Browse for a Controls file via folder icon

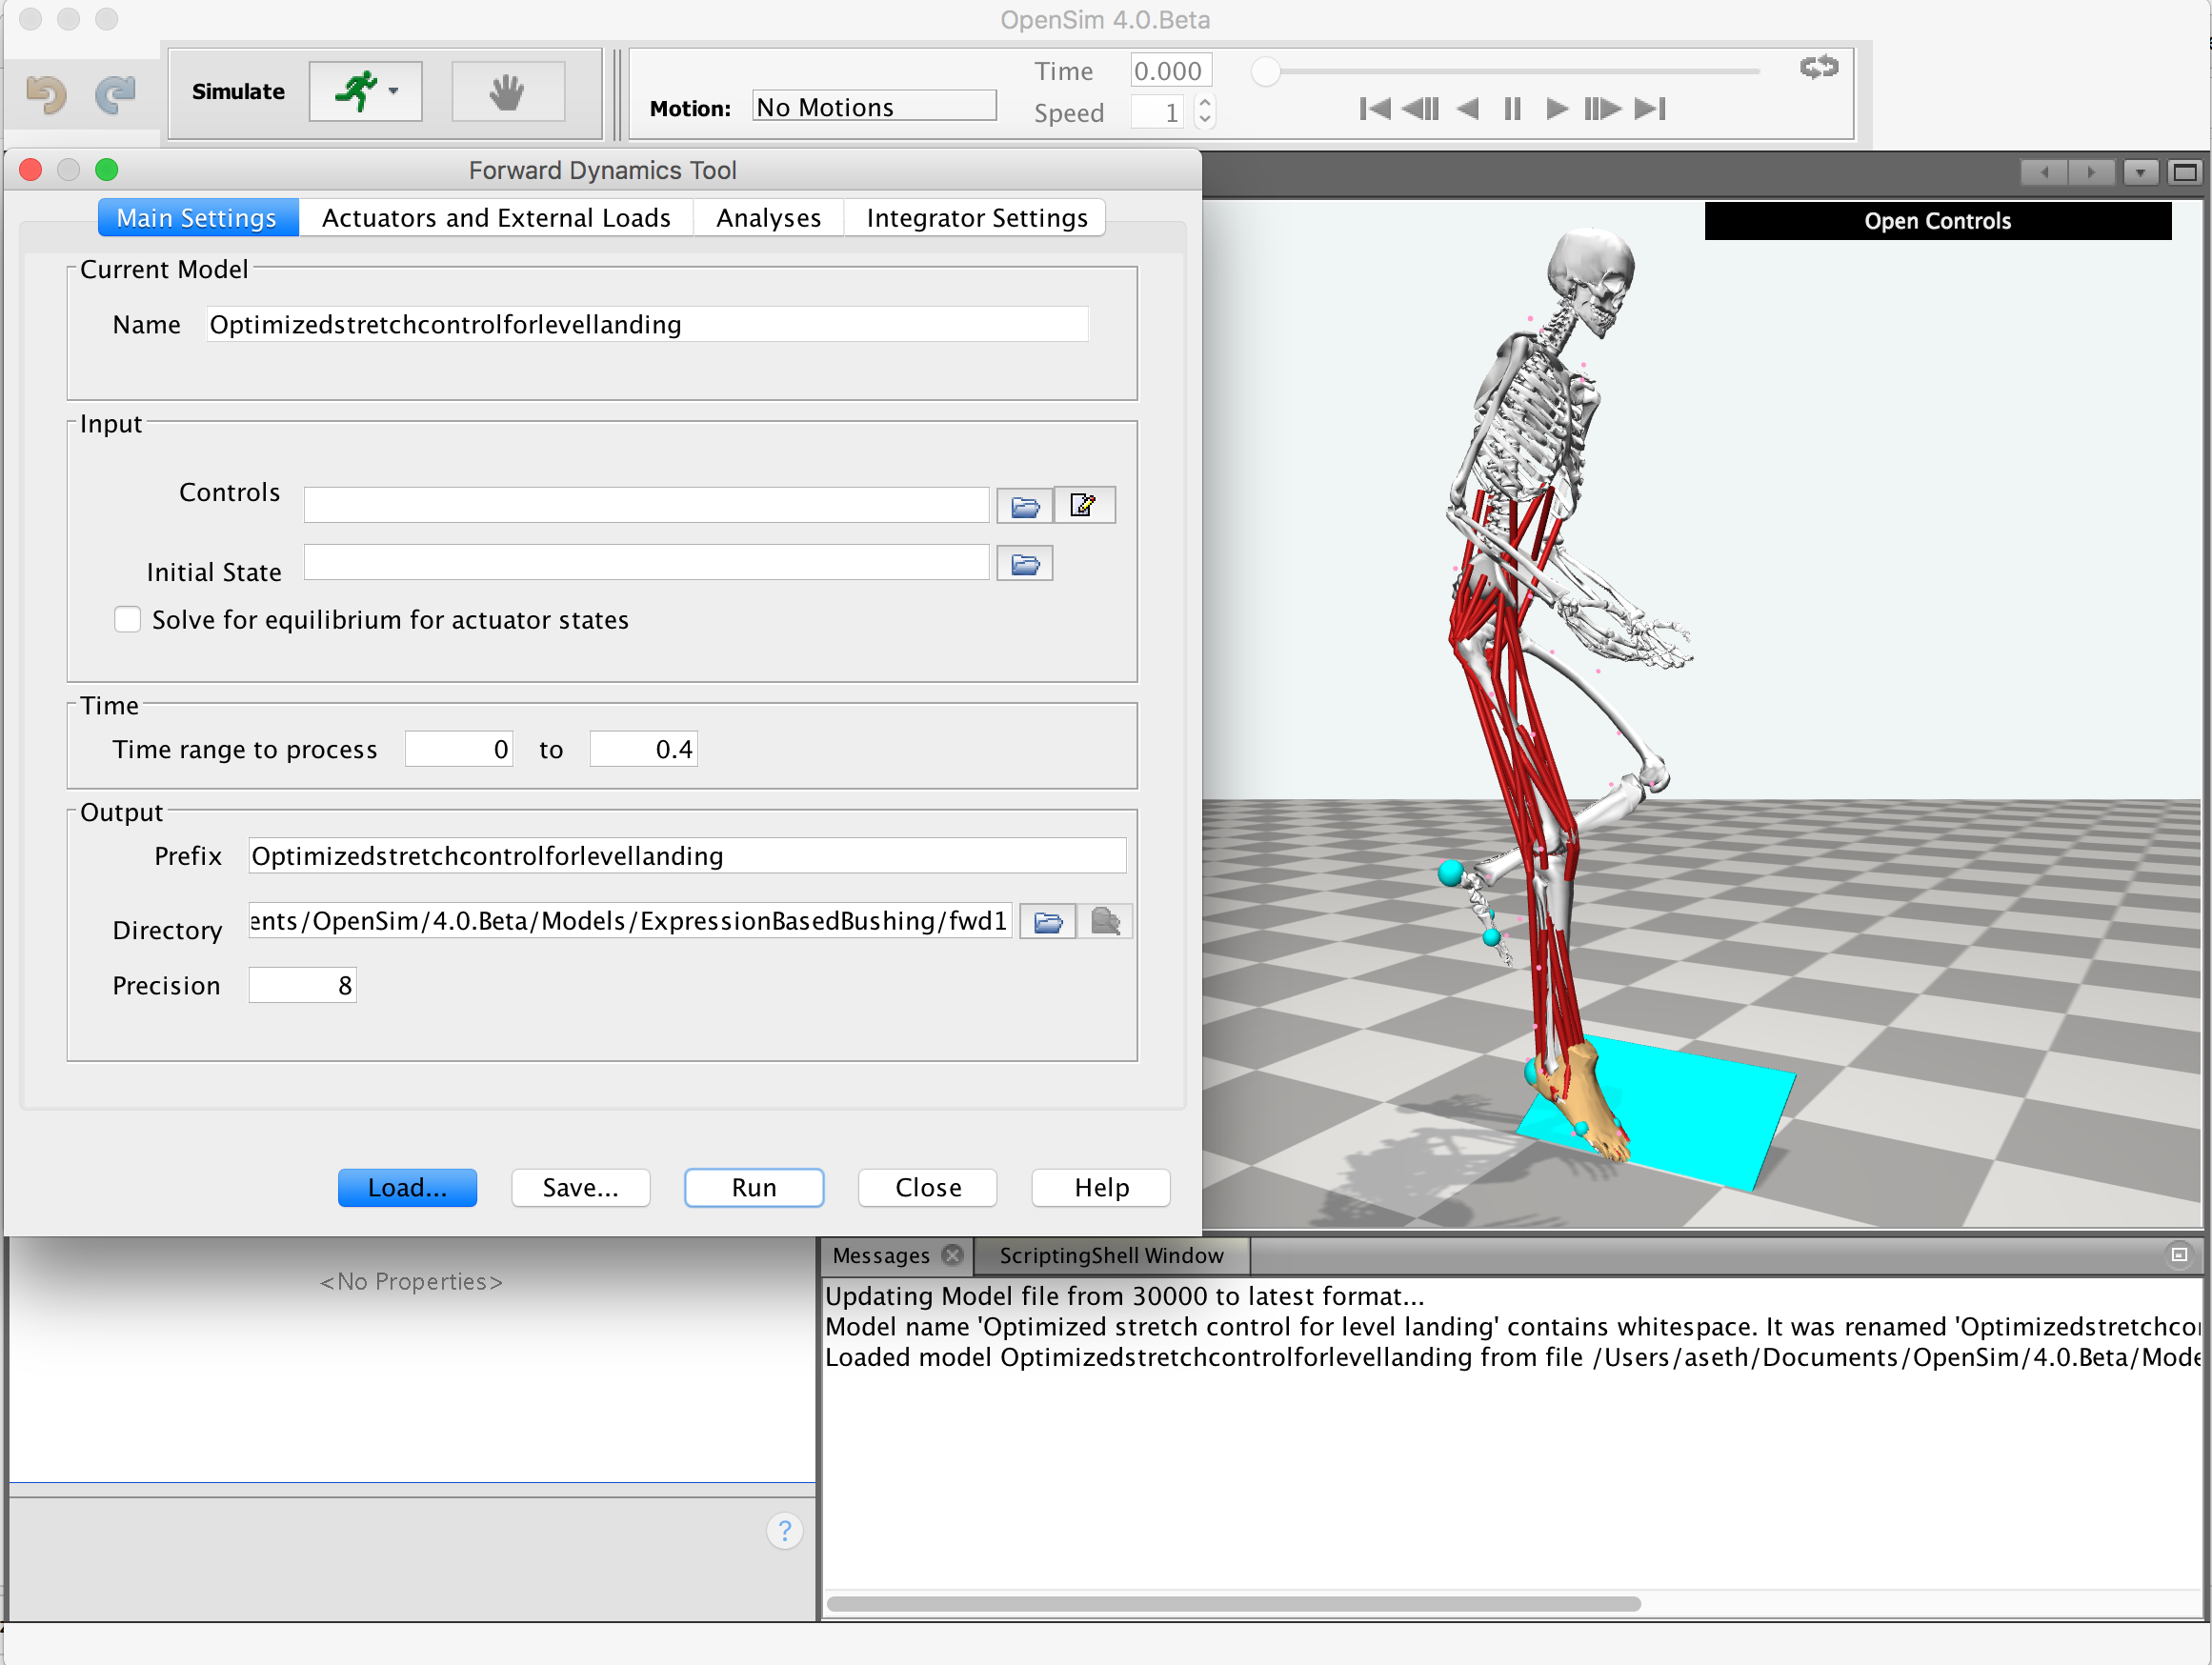pos(1024,506)
